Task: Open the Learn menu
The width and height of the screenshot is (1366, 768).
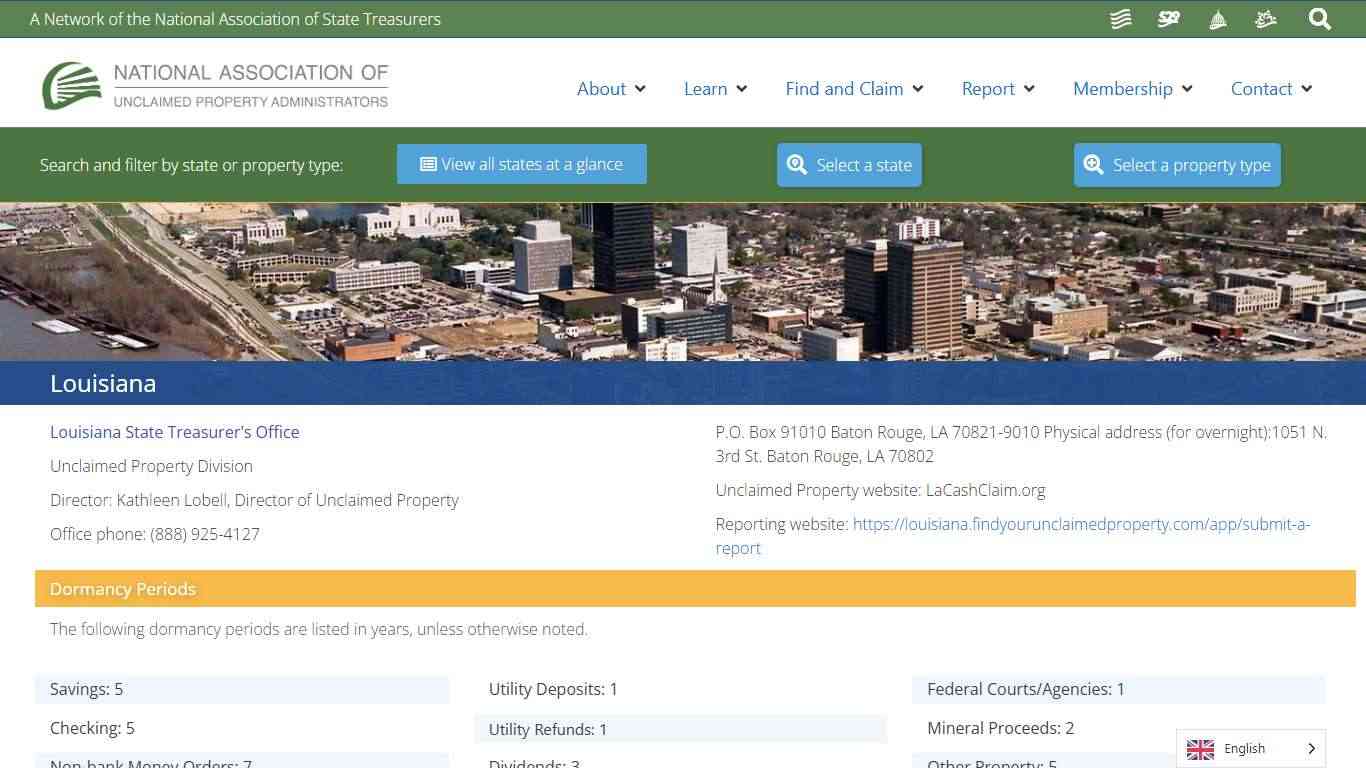Action: pos(744,89)
